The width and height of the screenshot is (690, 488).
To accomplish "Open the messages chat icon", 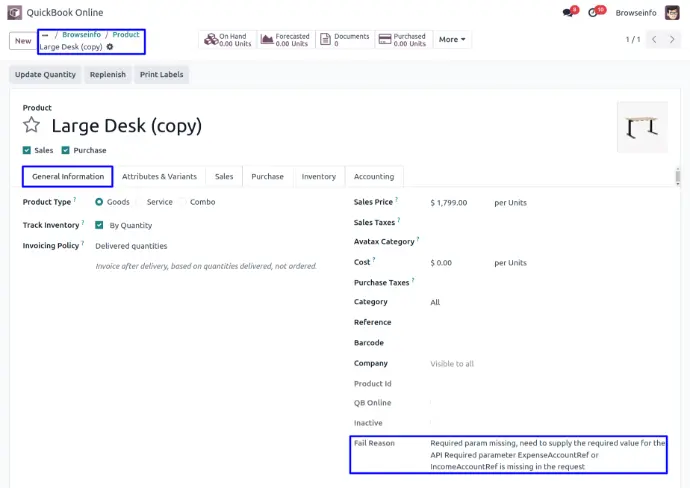I will click(x=569, y=13).
